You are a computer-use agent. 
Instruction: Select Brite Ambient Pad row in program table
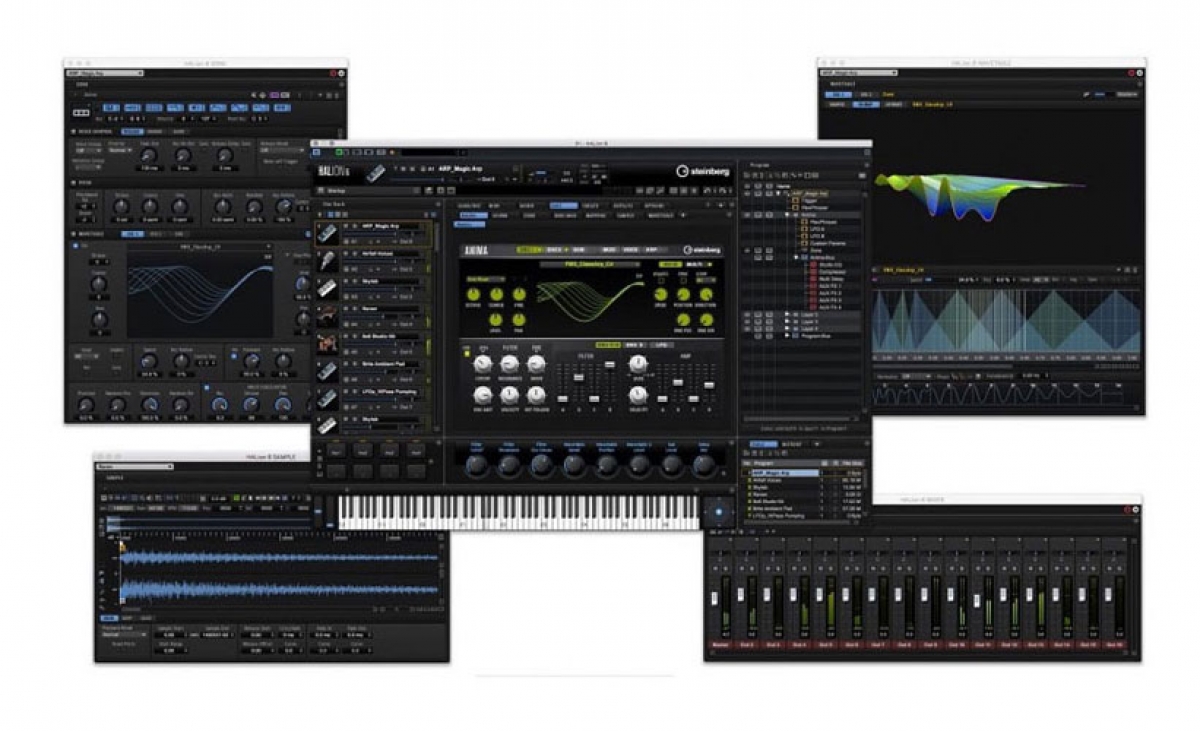point(805,508)
